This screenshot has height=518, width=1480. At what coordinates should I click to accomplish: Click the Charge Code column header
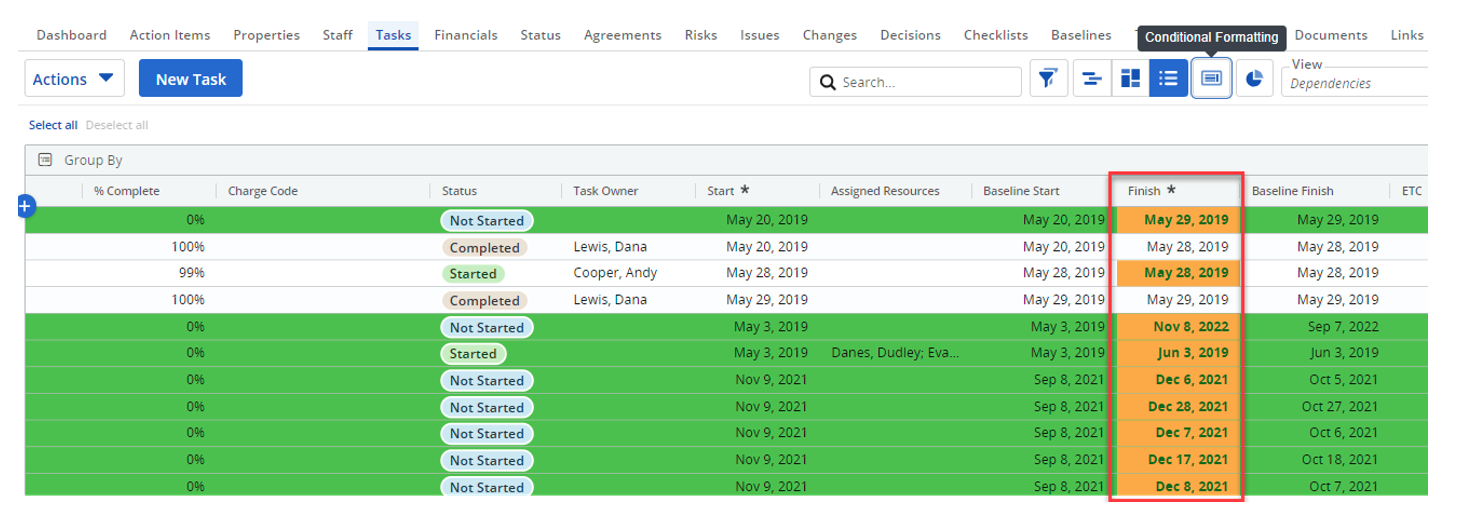[x=263, y=191]
